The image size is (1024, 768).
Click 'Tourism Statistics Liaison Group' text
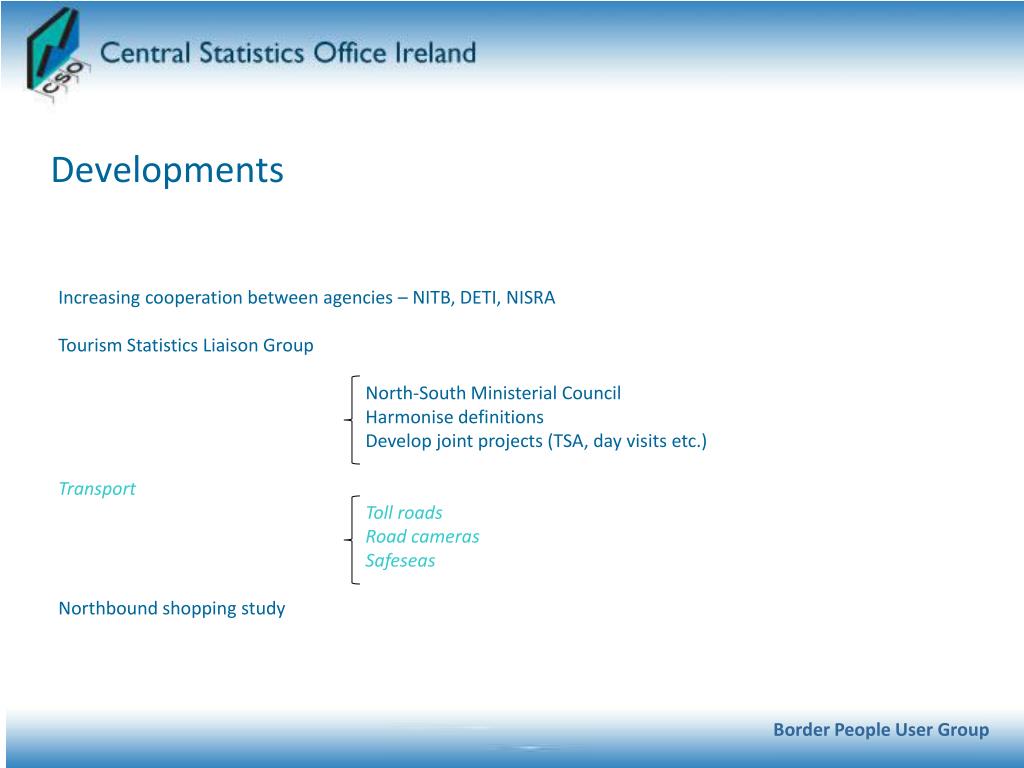click(185, 345)
